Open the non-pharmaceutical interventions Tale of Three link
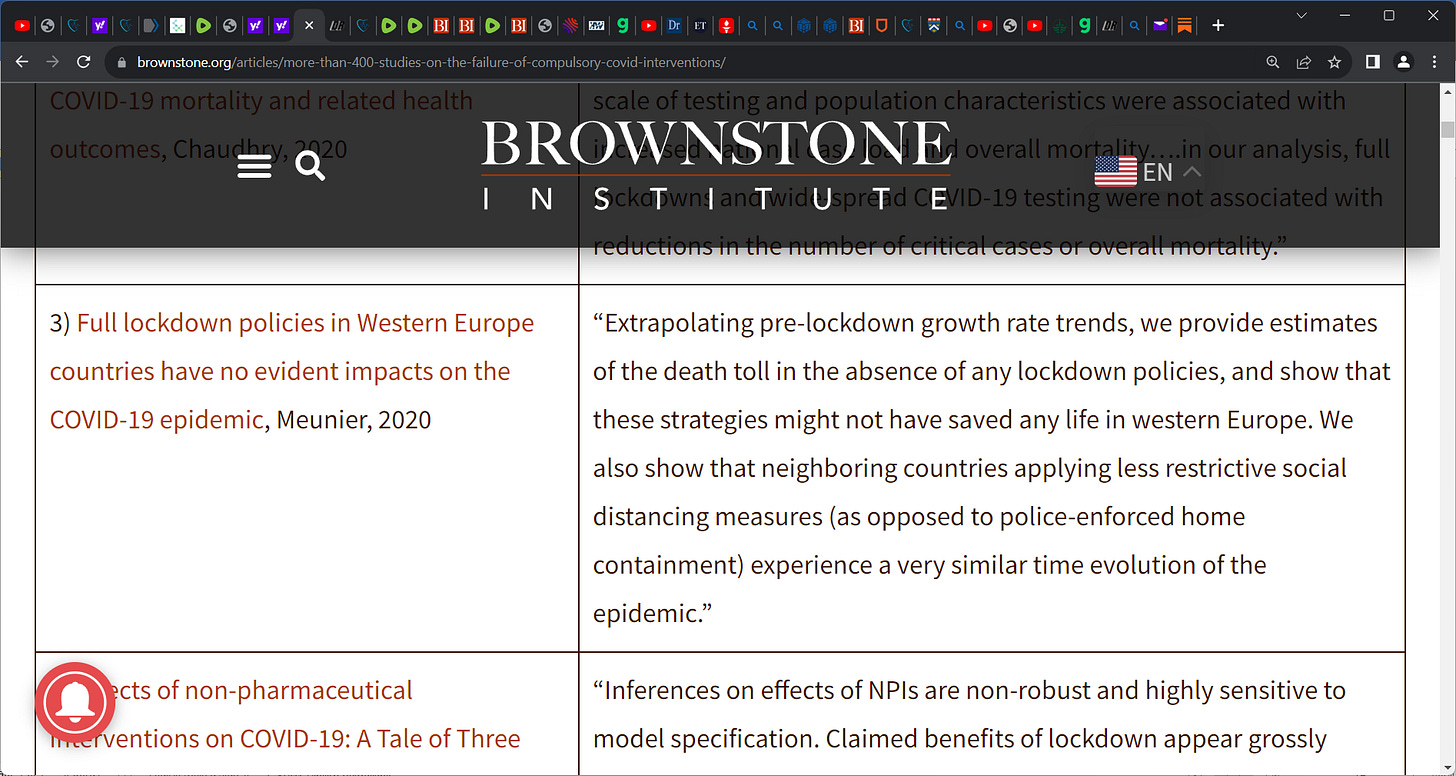Image resolution: width=1456 pixels, height=776 pixels. pyautogui.click(x=285, y=714)
